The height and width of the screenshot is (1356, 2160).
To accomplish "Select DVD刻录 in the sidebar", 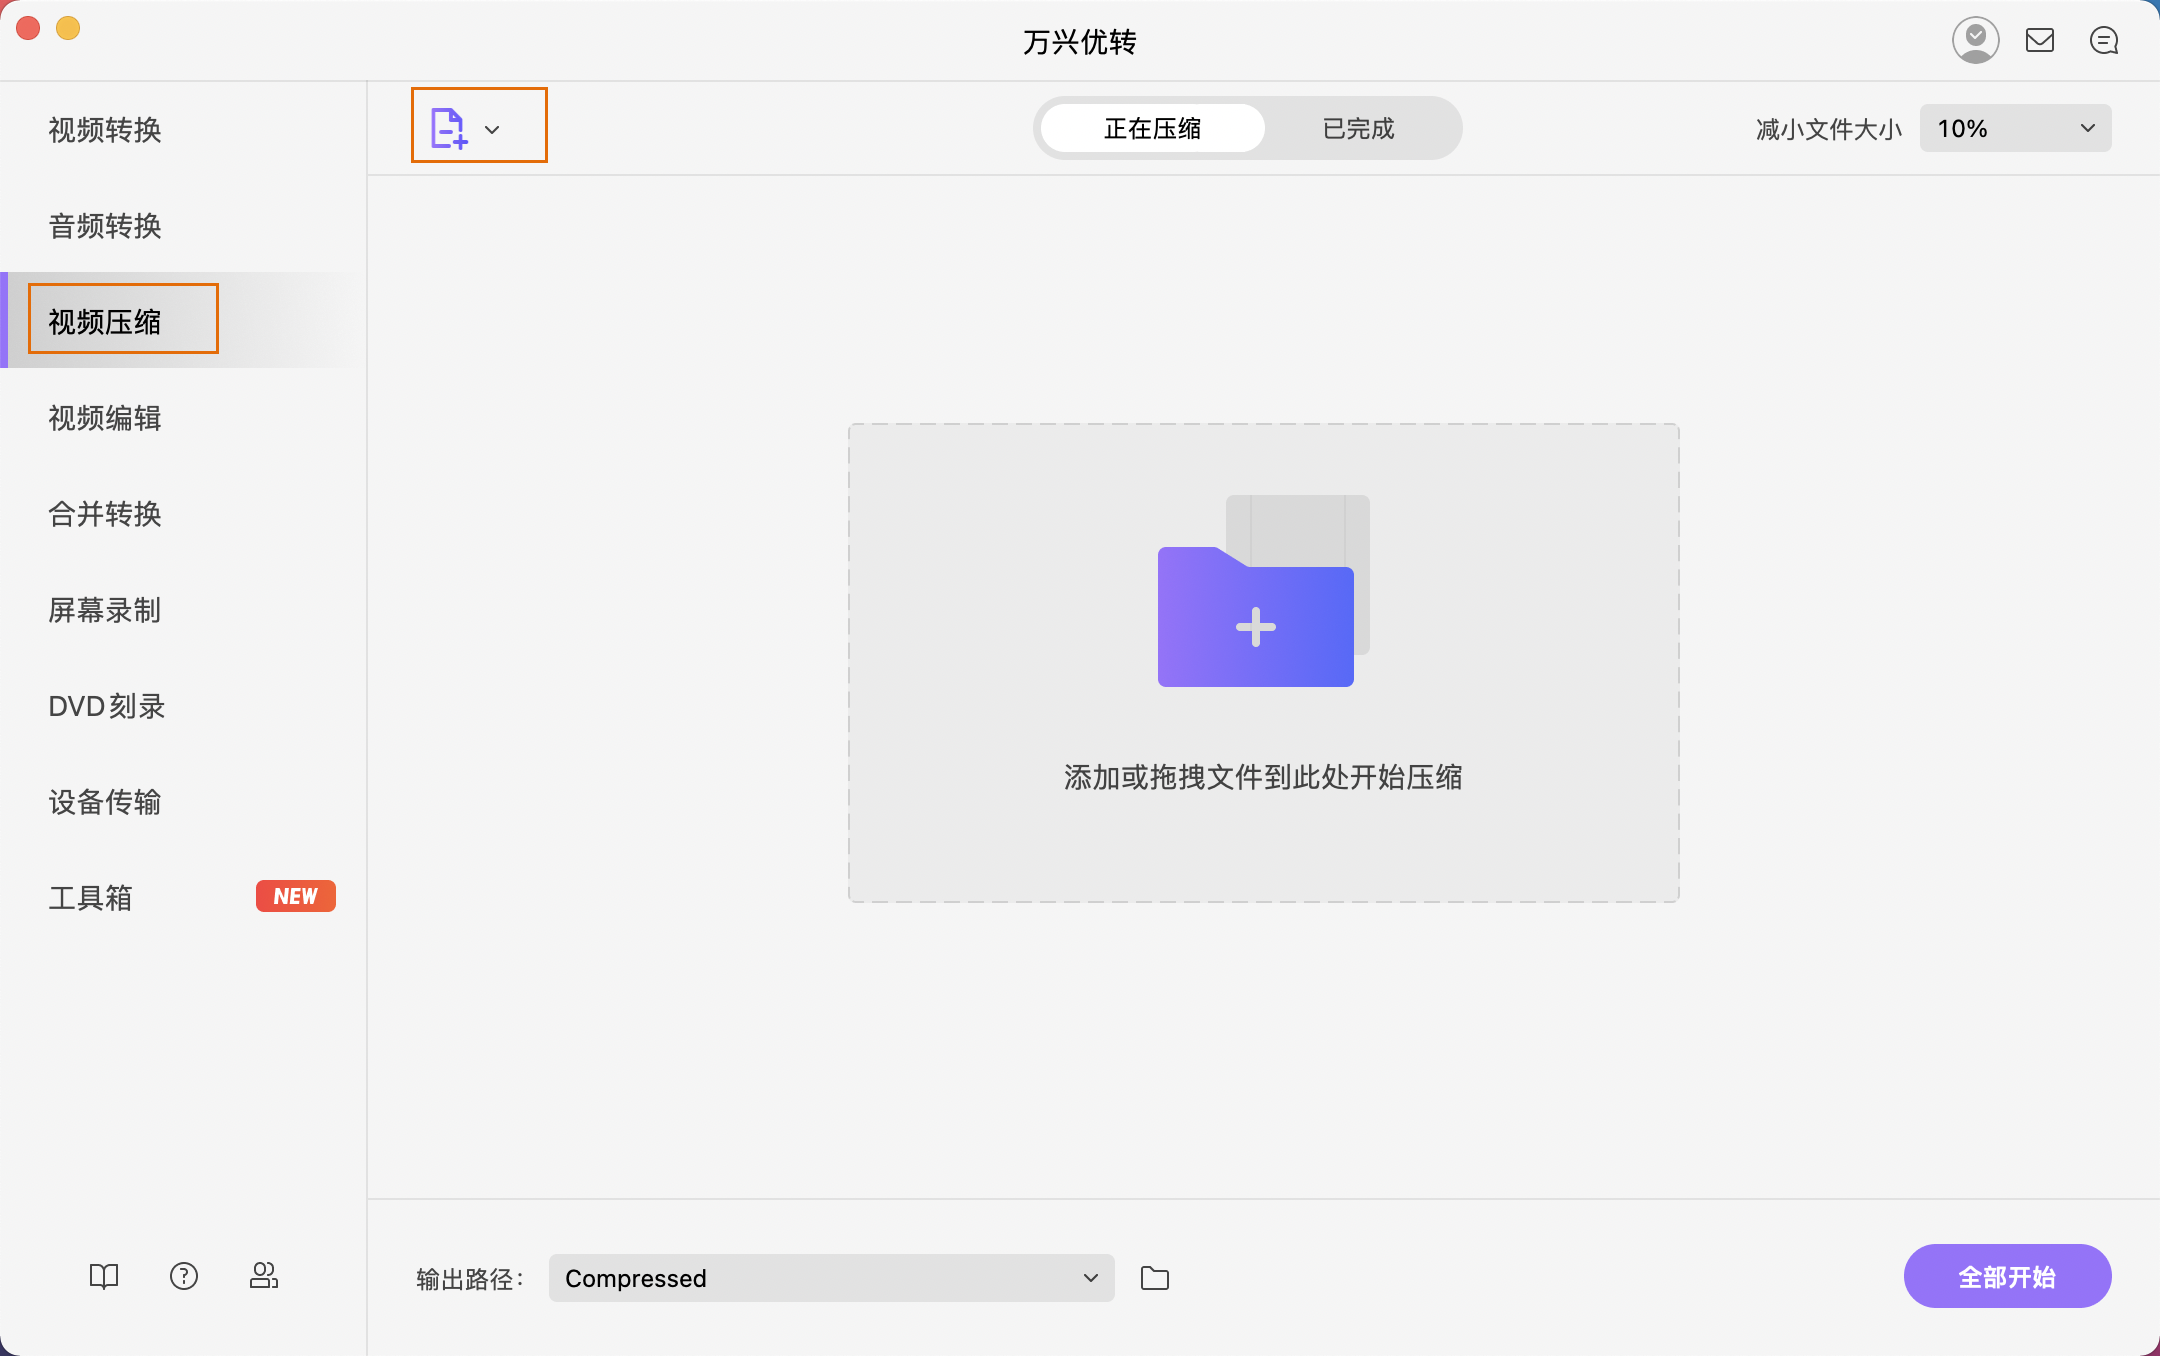I will tap(107, 706).
